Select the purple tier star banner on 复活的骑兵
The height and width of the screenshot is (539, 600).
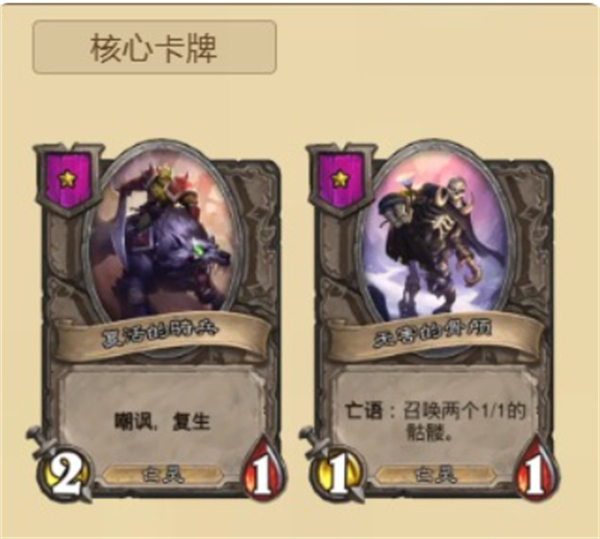(x=67, y=179)
